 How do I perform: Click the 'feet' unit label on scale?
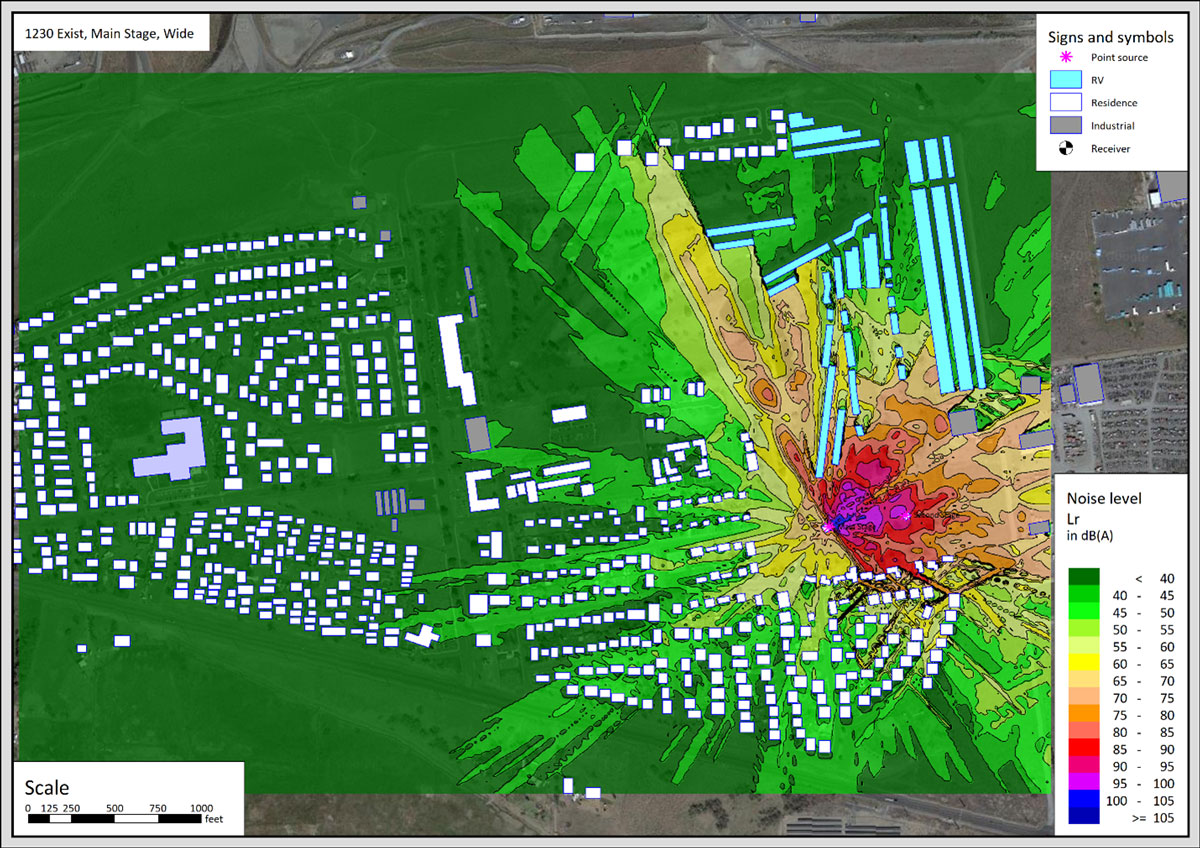213,819
